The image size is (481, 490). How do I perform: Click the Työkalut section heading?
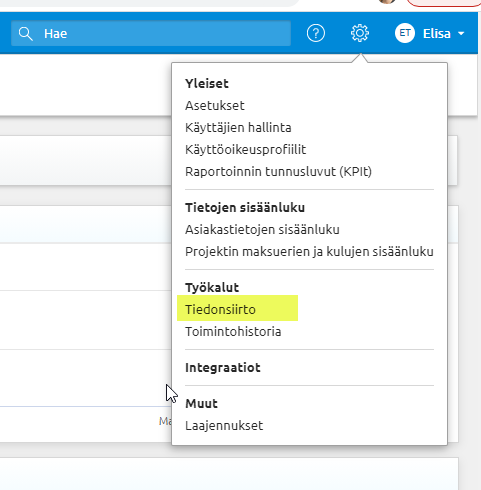coord(212,287)
